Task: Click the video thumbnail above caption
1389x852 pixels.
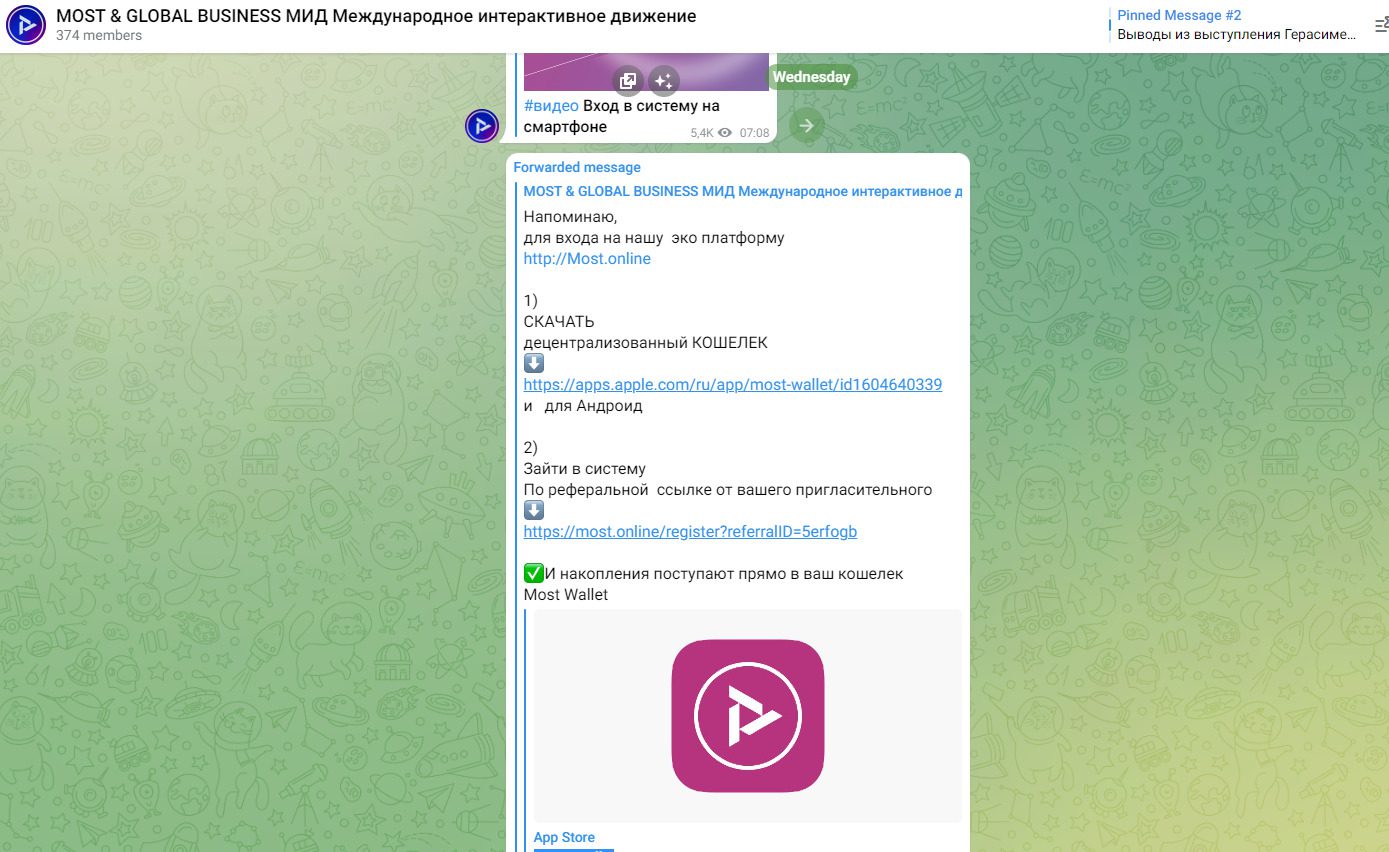Action: [646, 71]
